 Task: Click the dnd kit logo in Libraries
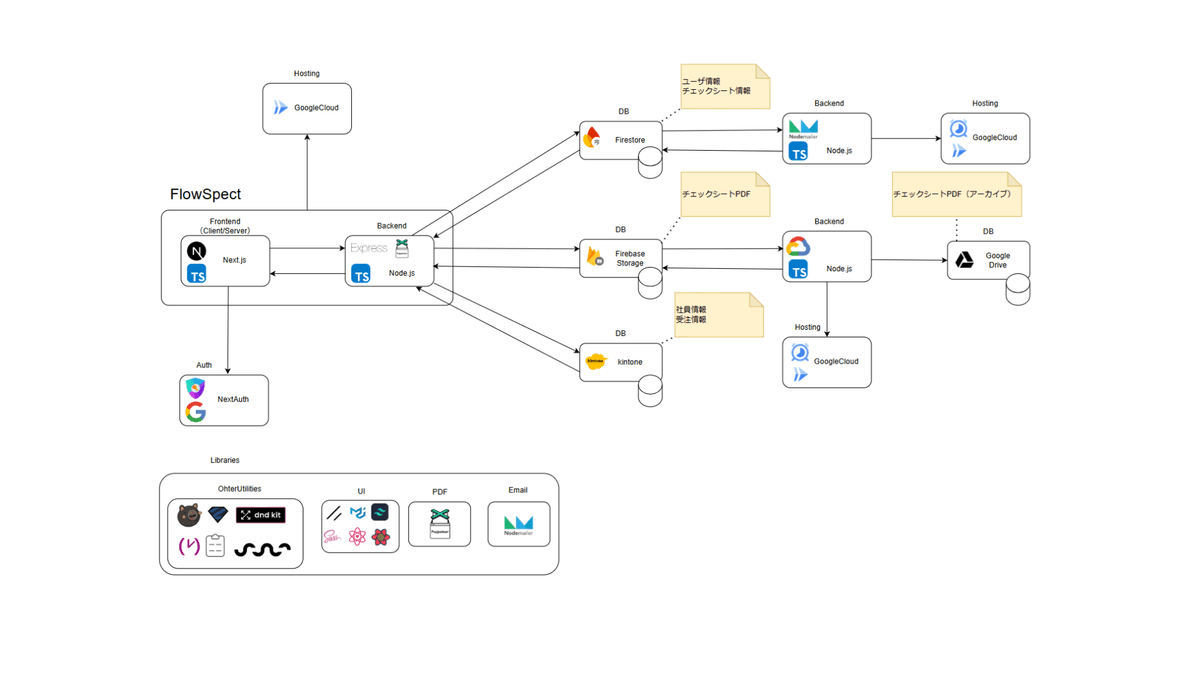pyautogui.click(x=261, y=515)
